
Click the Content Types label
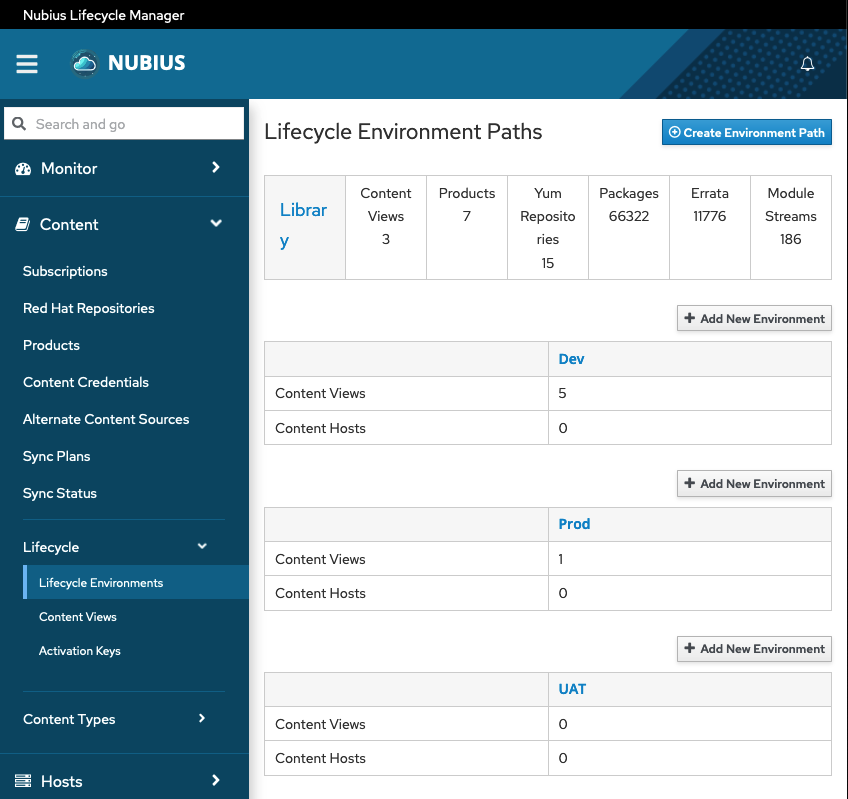(x=69, y=719)
